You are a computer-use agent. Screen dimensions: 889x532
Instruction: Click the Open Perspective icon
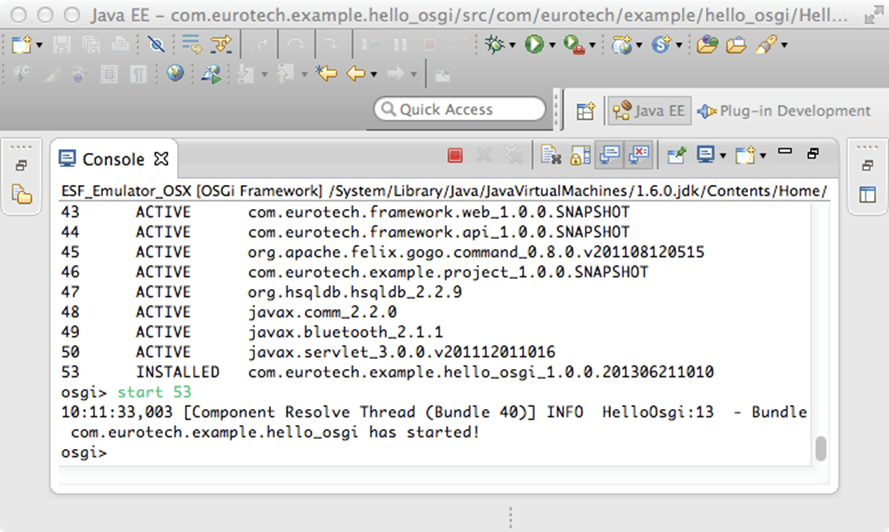click(x=586, y=111)
